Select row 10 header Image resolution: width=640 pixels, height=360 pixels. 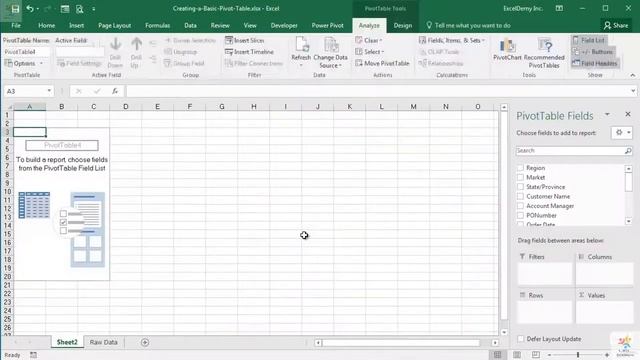pos(7,191)
